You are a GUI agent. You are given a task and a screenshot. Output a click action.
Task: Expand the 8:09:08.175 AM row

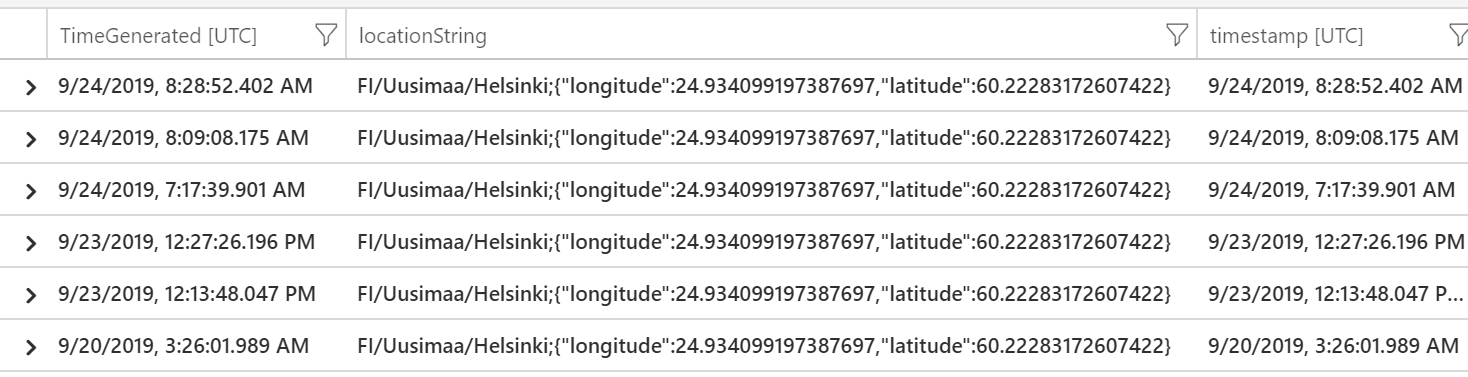33,138
